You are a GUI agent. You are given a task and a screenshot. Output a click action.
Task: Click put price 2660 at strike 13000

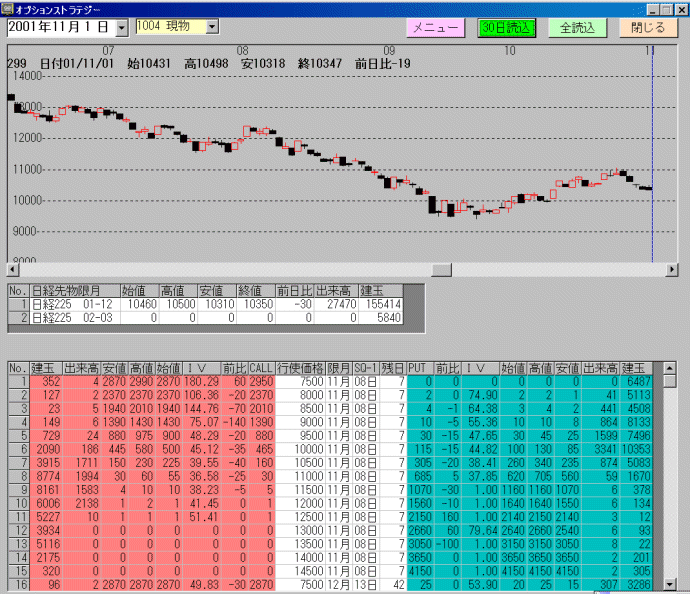(420, 531)
